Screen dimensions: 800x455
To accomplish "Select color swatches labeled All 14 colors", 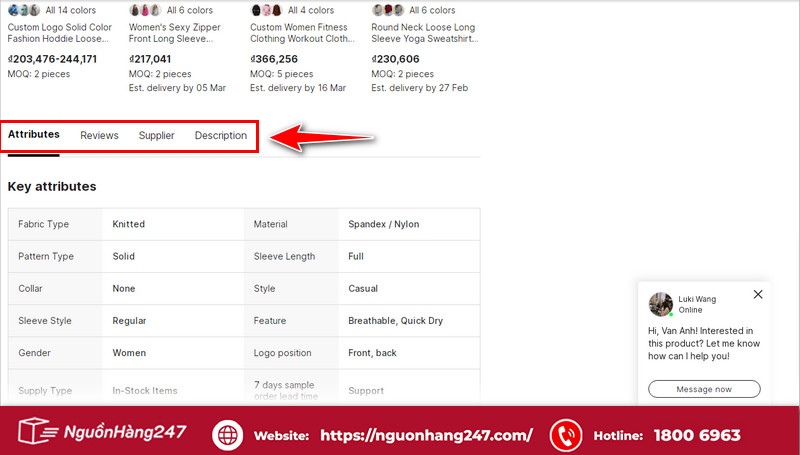I will pos(24,10).
